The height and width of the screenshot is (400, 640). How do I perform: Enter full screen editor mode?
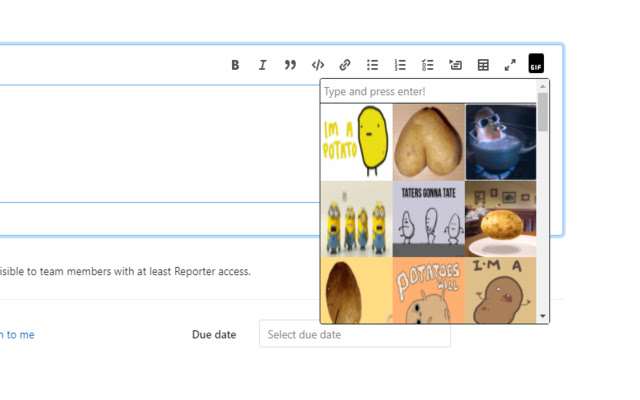click(510, 65)
